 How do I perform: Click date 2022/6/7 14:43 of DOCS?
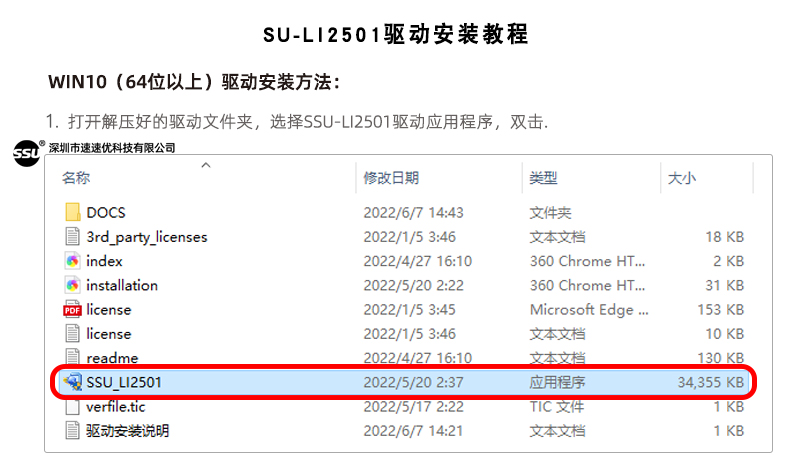[x=414, y=213]
